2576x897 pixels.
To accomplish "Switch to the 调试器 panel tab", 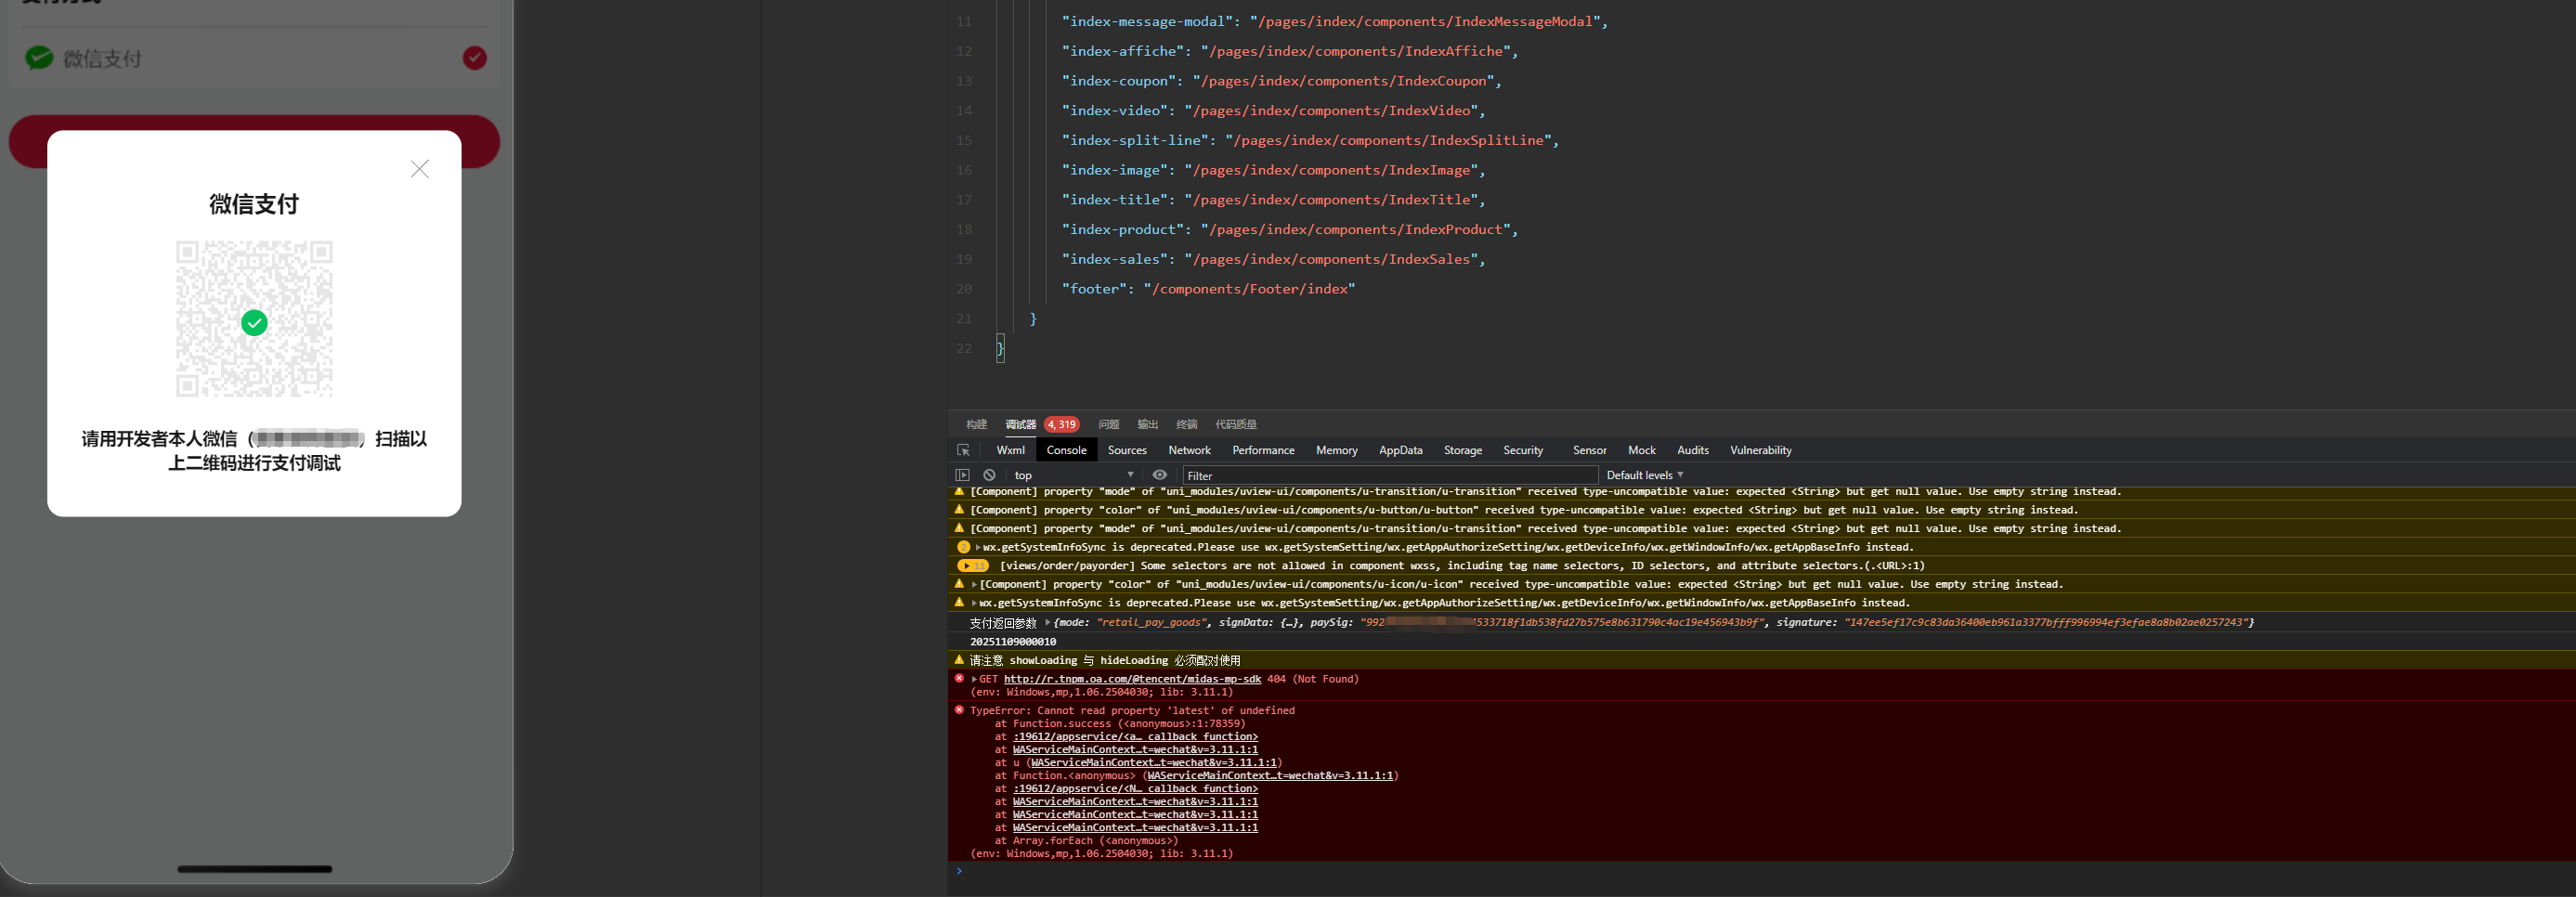I will tap(1020, 424).
